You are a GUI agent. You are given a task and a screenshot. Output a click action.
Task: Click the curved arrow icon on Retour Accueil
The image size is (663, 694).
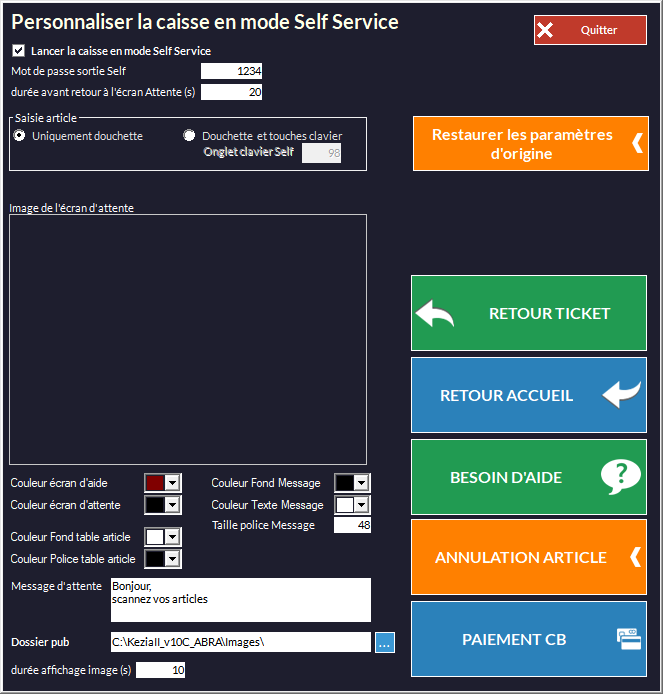621,395
